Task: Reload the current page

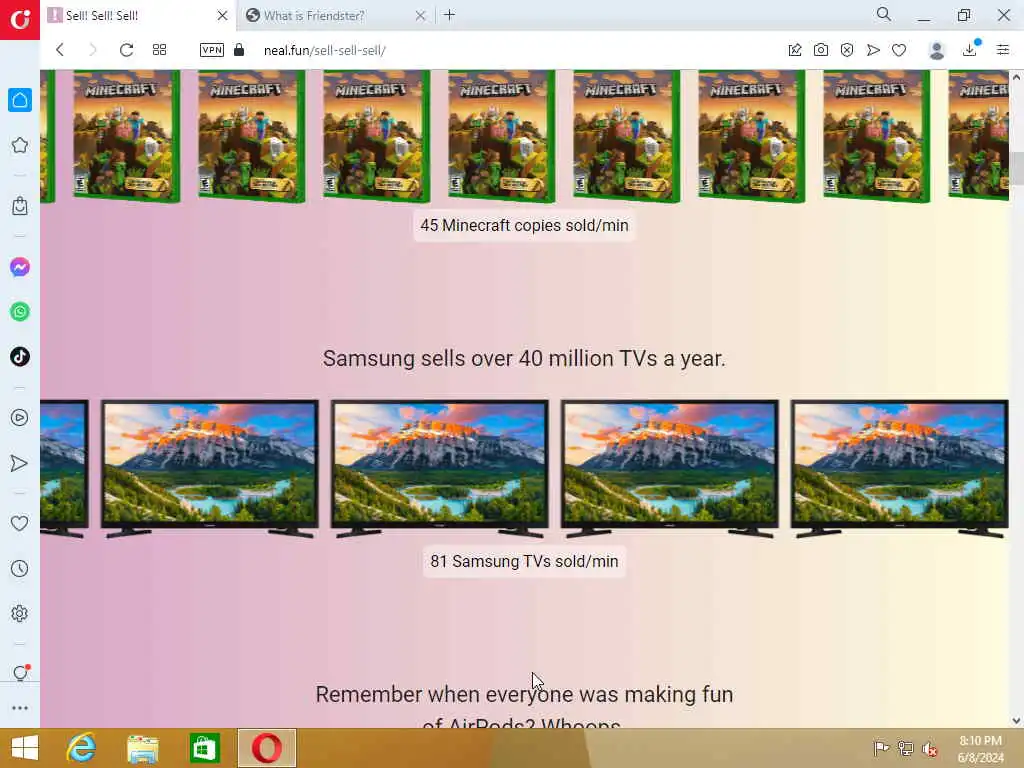Action: point(126,50)
